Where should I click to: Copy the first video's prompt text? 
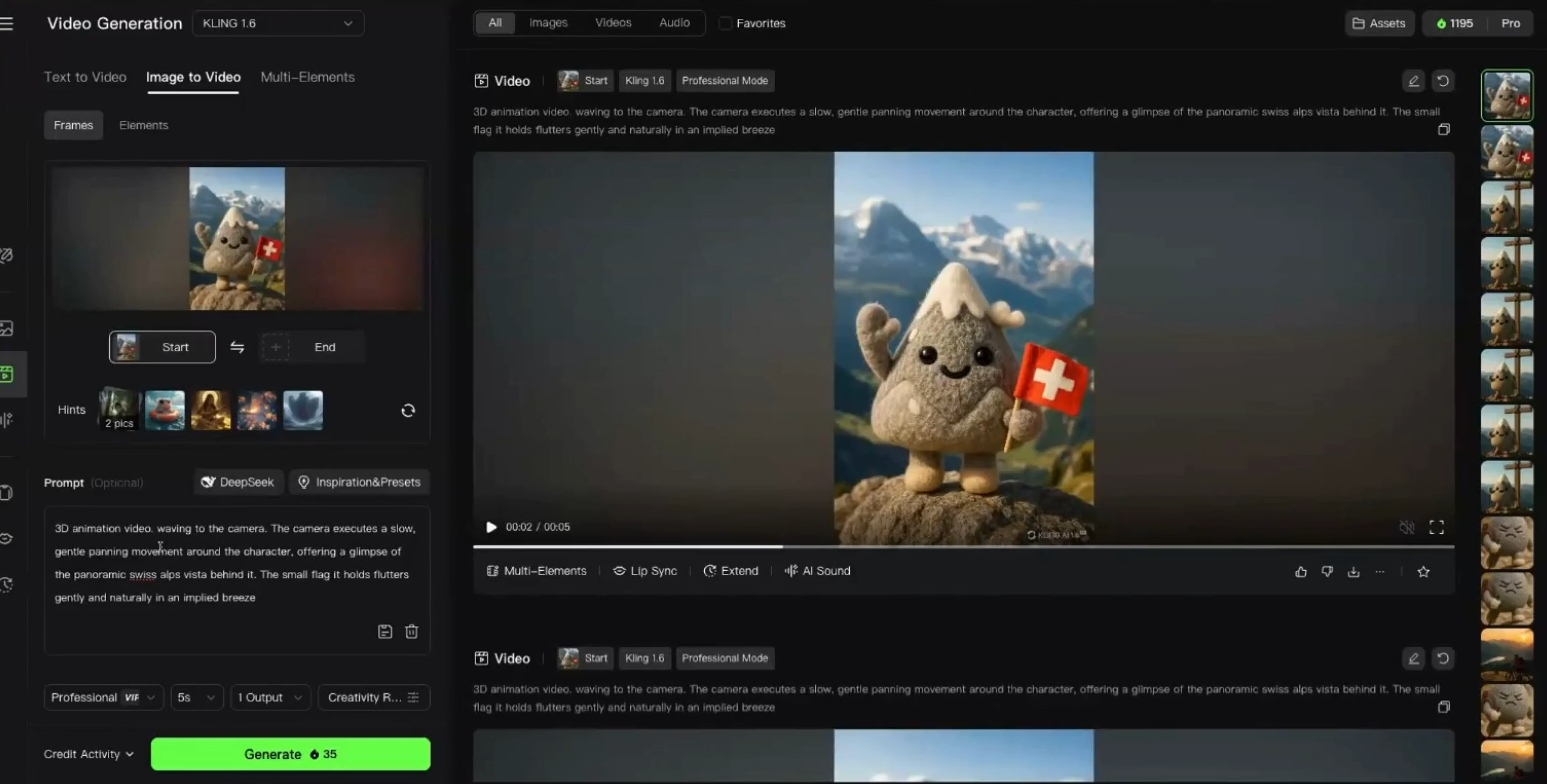point(1443,130)
